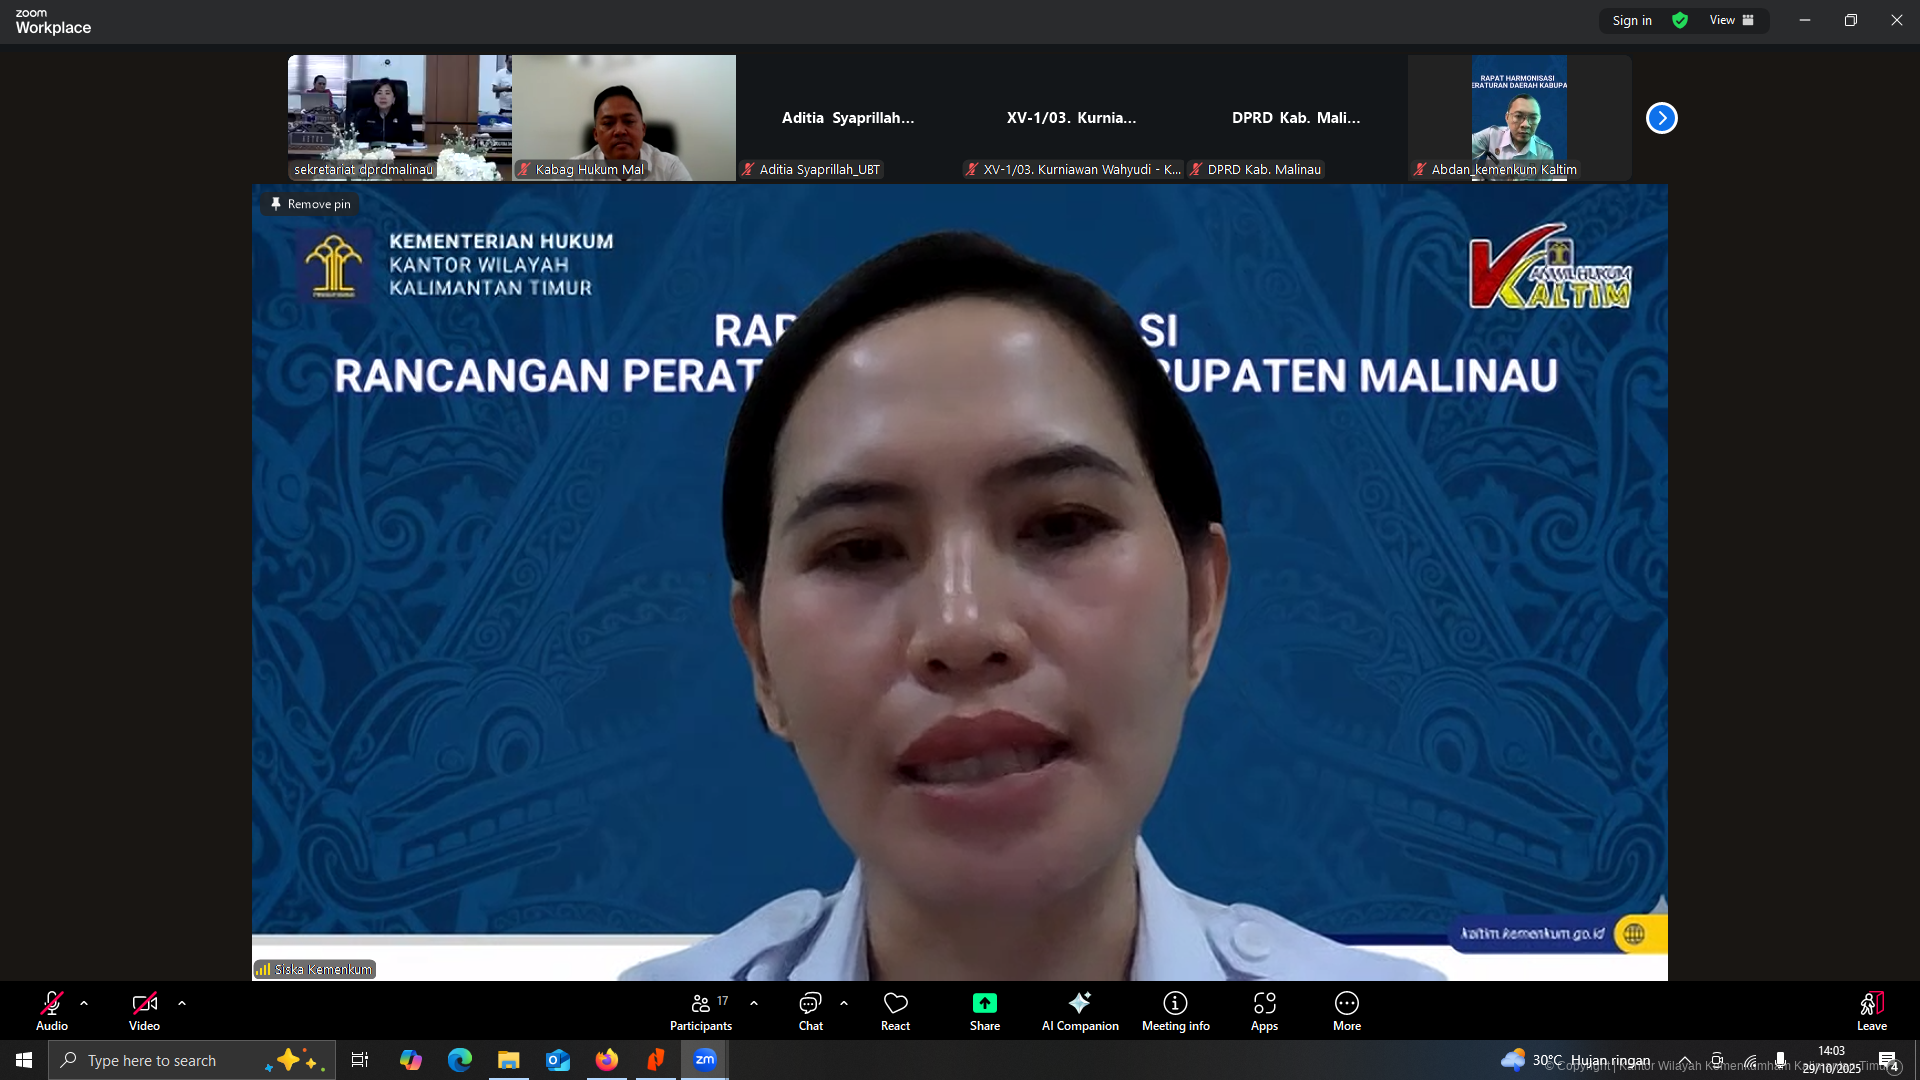Click the Sign in button
Image resolution: width=1920 pixels, height=1080 pixels.
coord(1631,20)
